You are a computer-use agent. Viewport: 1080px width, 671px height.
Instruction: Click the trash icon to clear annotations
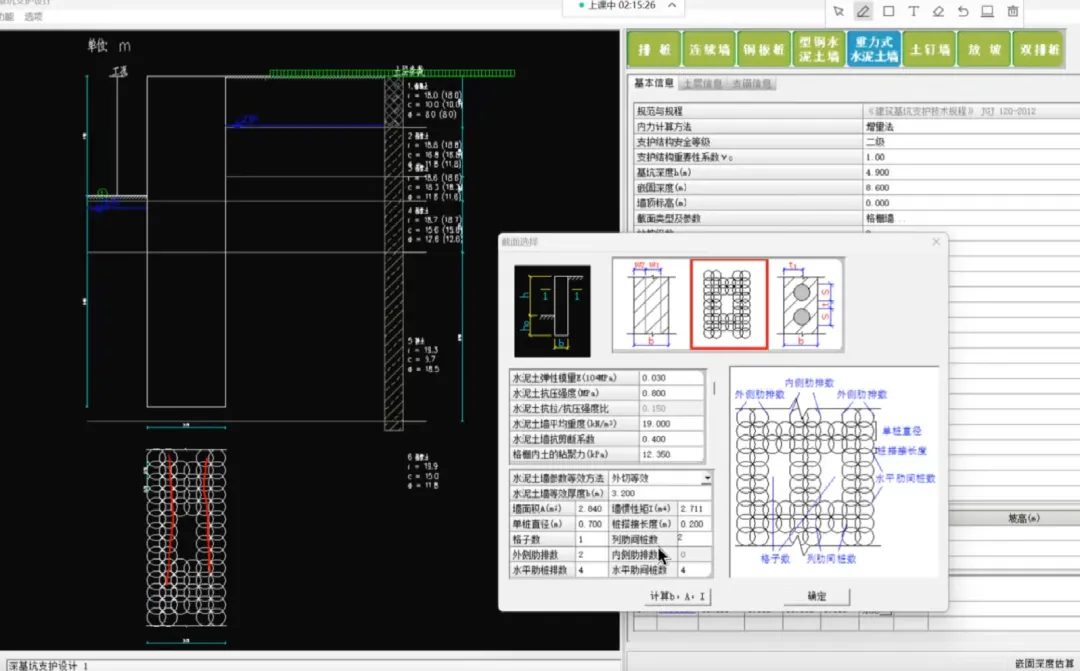[x=1012, y=11]
